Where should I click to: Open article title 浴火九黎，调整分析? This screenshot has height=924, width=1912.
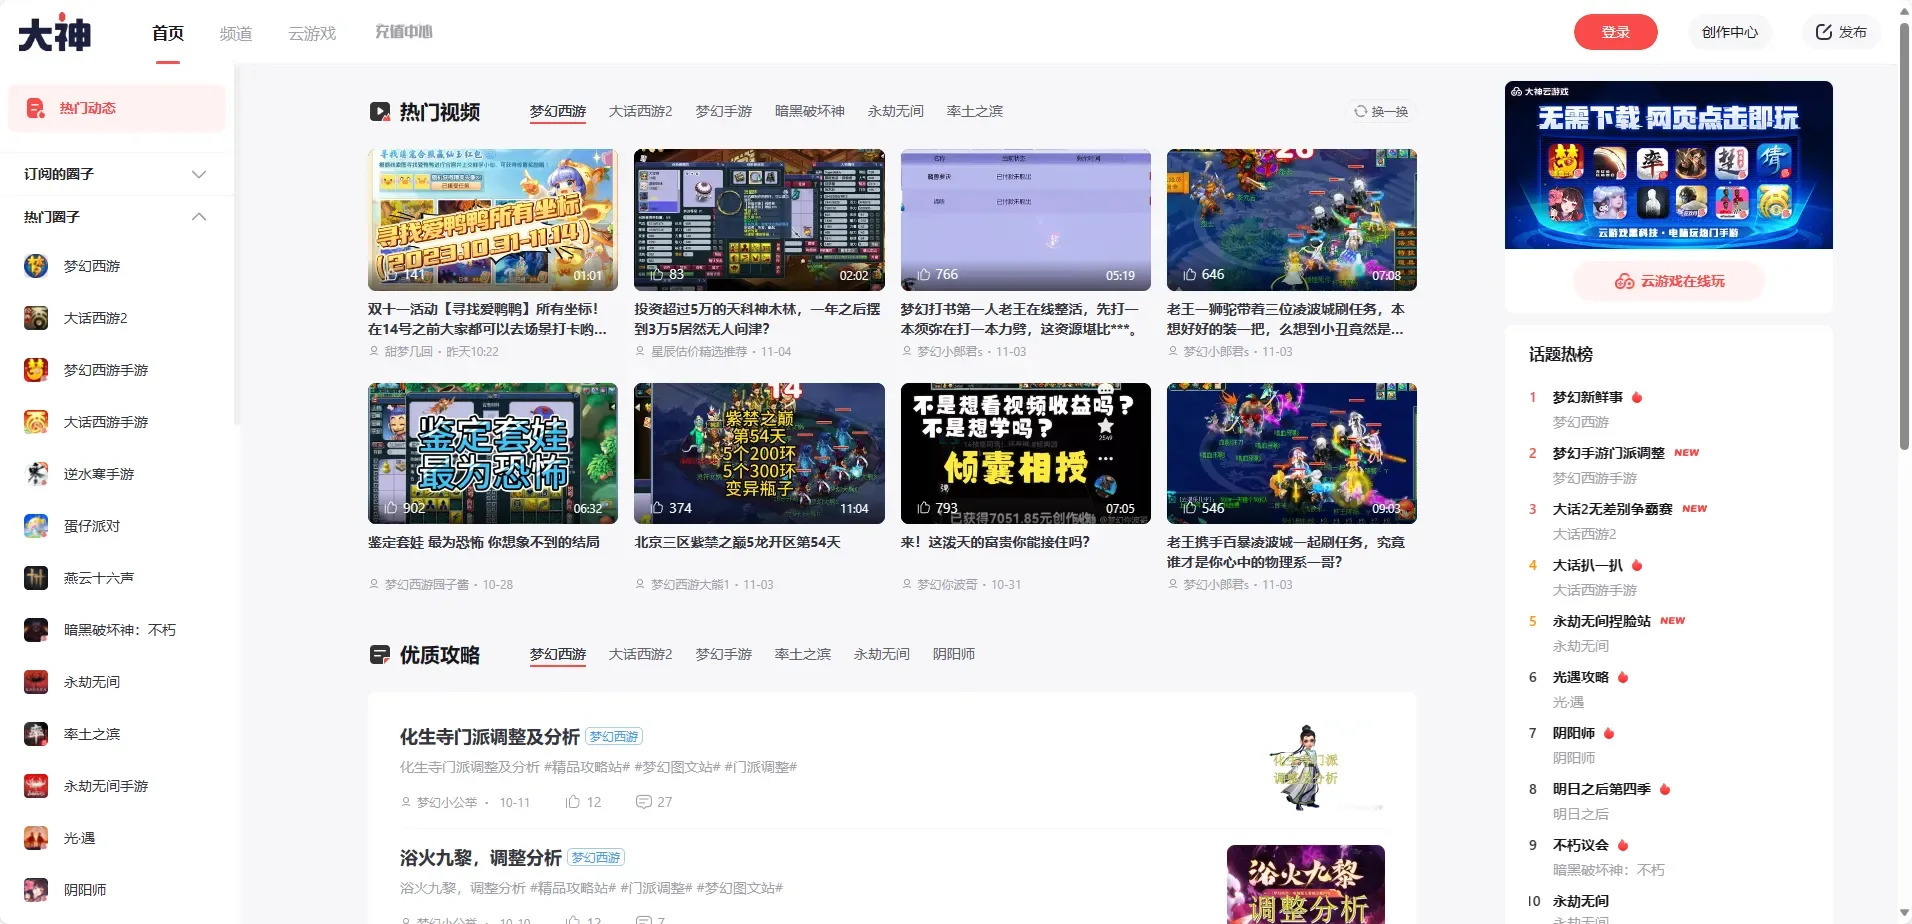click(481, 858)
